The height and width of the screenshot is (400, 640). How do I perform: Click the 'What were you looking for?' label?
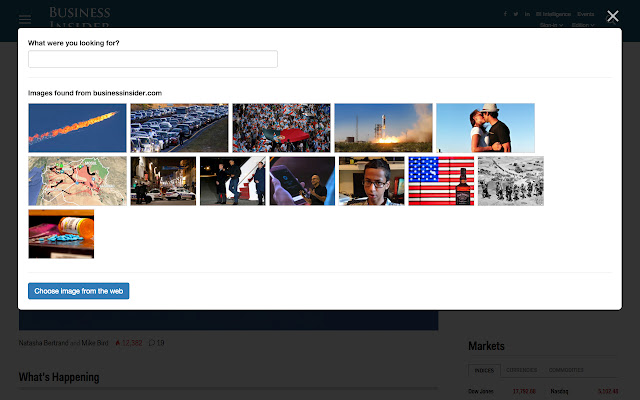pyautogui.click(x=73, y=43)
